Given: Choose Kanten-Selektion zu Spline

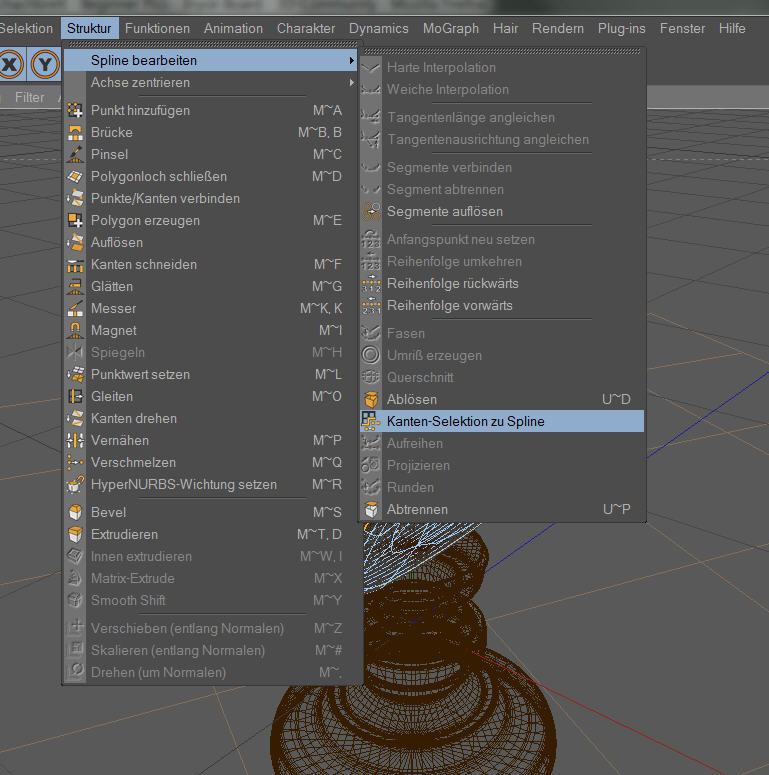Looking at the screenshot, I should (x=502, y=421).
